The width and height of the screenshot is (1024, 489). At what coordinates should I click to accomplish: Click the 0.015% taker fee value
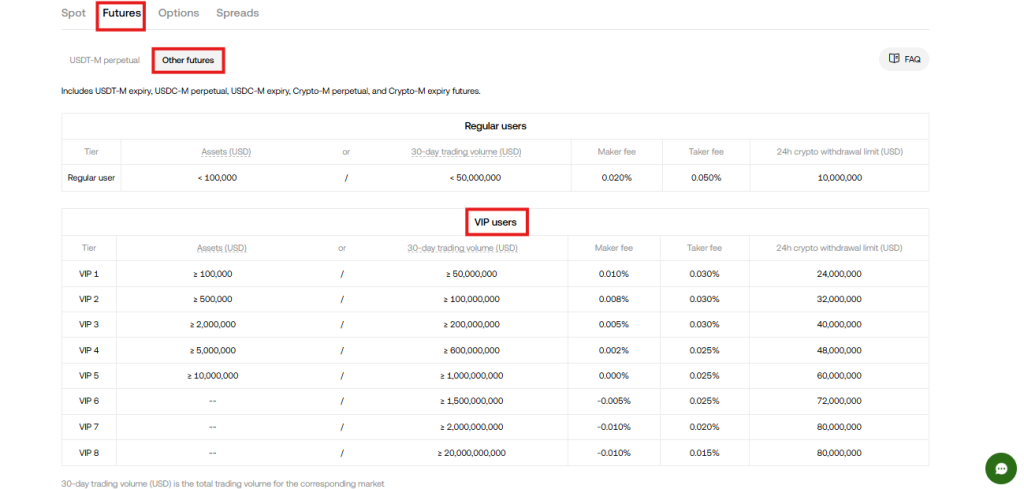click(705, 452)
